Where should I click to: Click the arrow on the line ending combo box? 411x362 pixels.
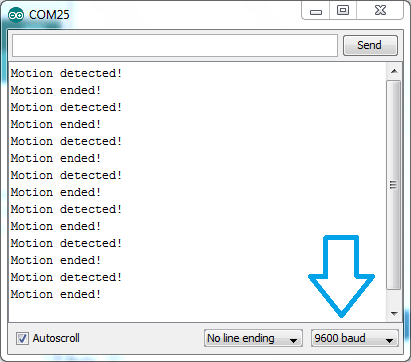(x=293, y=340)
